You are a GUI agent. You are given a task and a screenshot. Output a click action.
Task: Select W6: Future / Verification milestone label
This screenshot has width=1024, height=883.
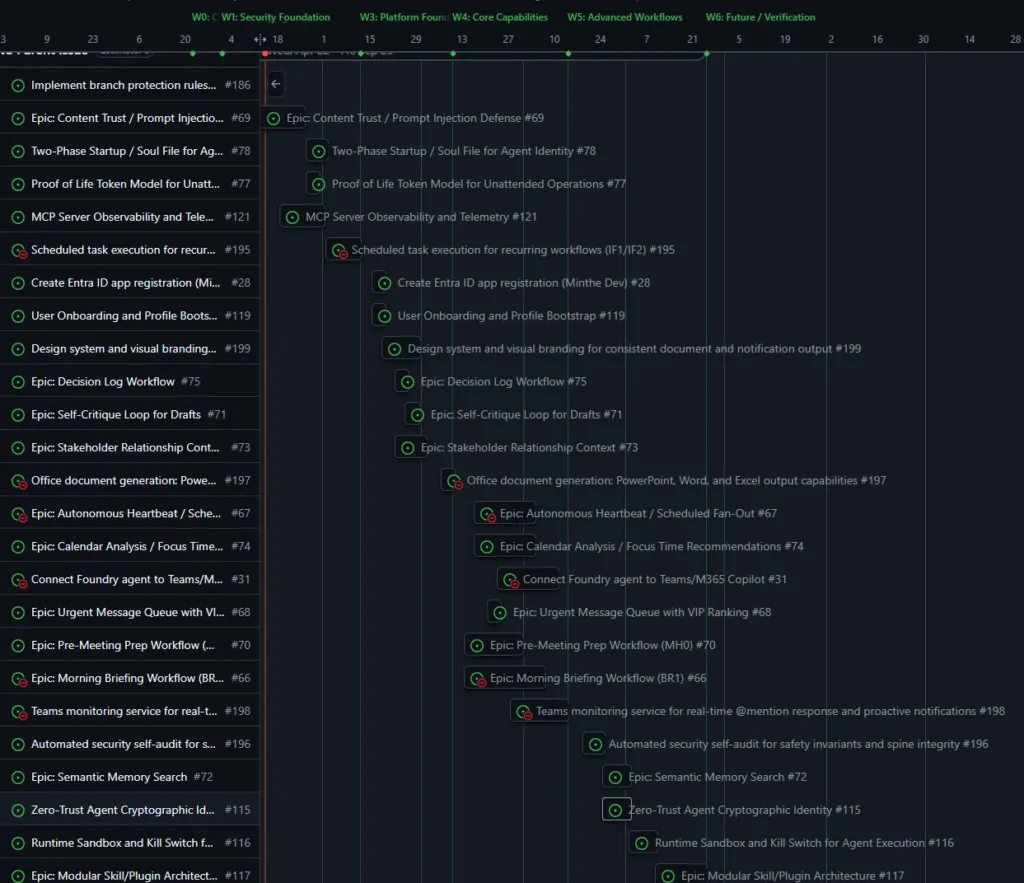point(760,17)
